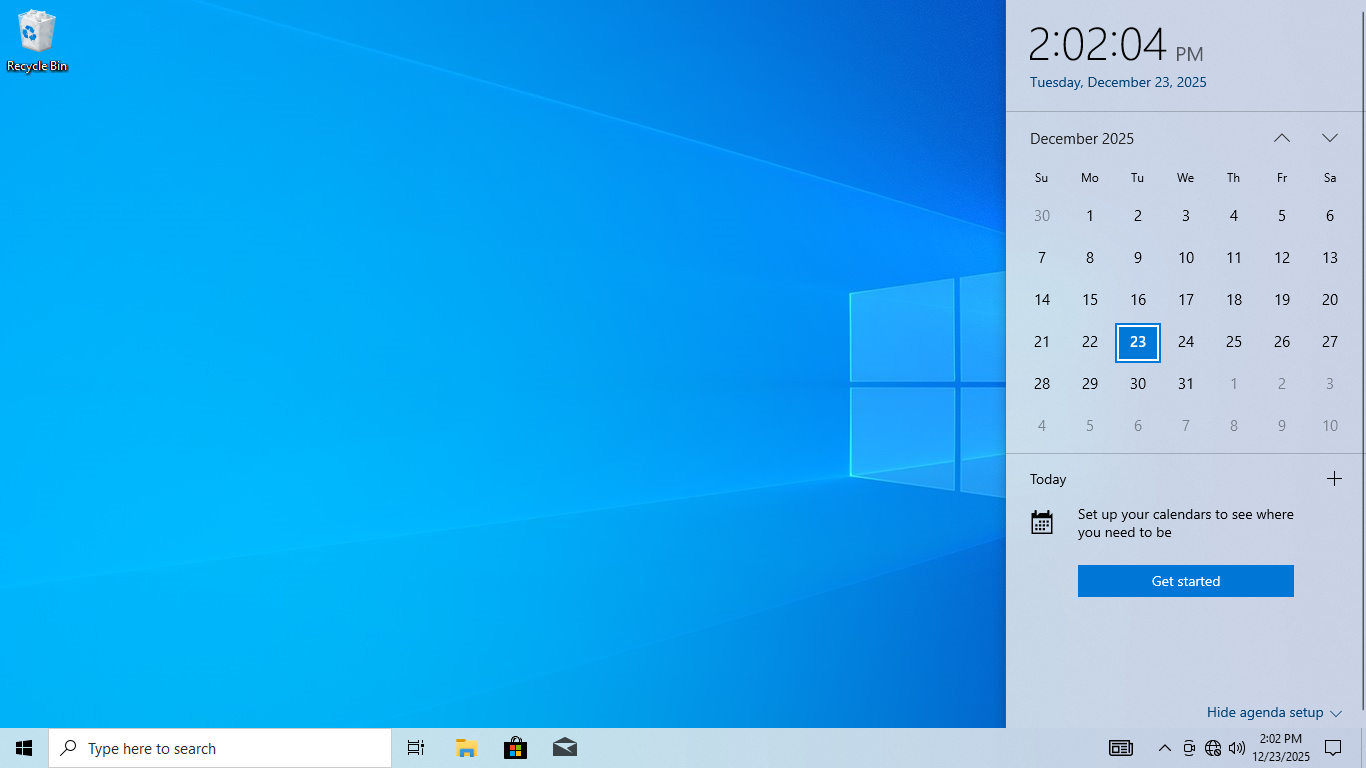Open the volume speaker icon
Image resolution: width=1366 pixels, height=768 pixels.
[1237, 748]
